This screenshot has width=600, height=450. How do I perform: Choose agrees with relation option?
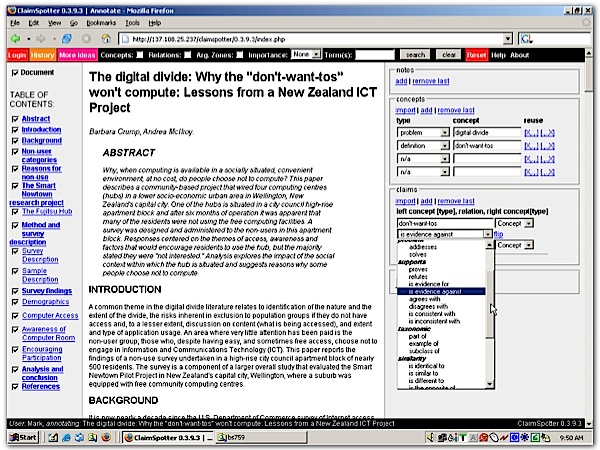(425, 299)
